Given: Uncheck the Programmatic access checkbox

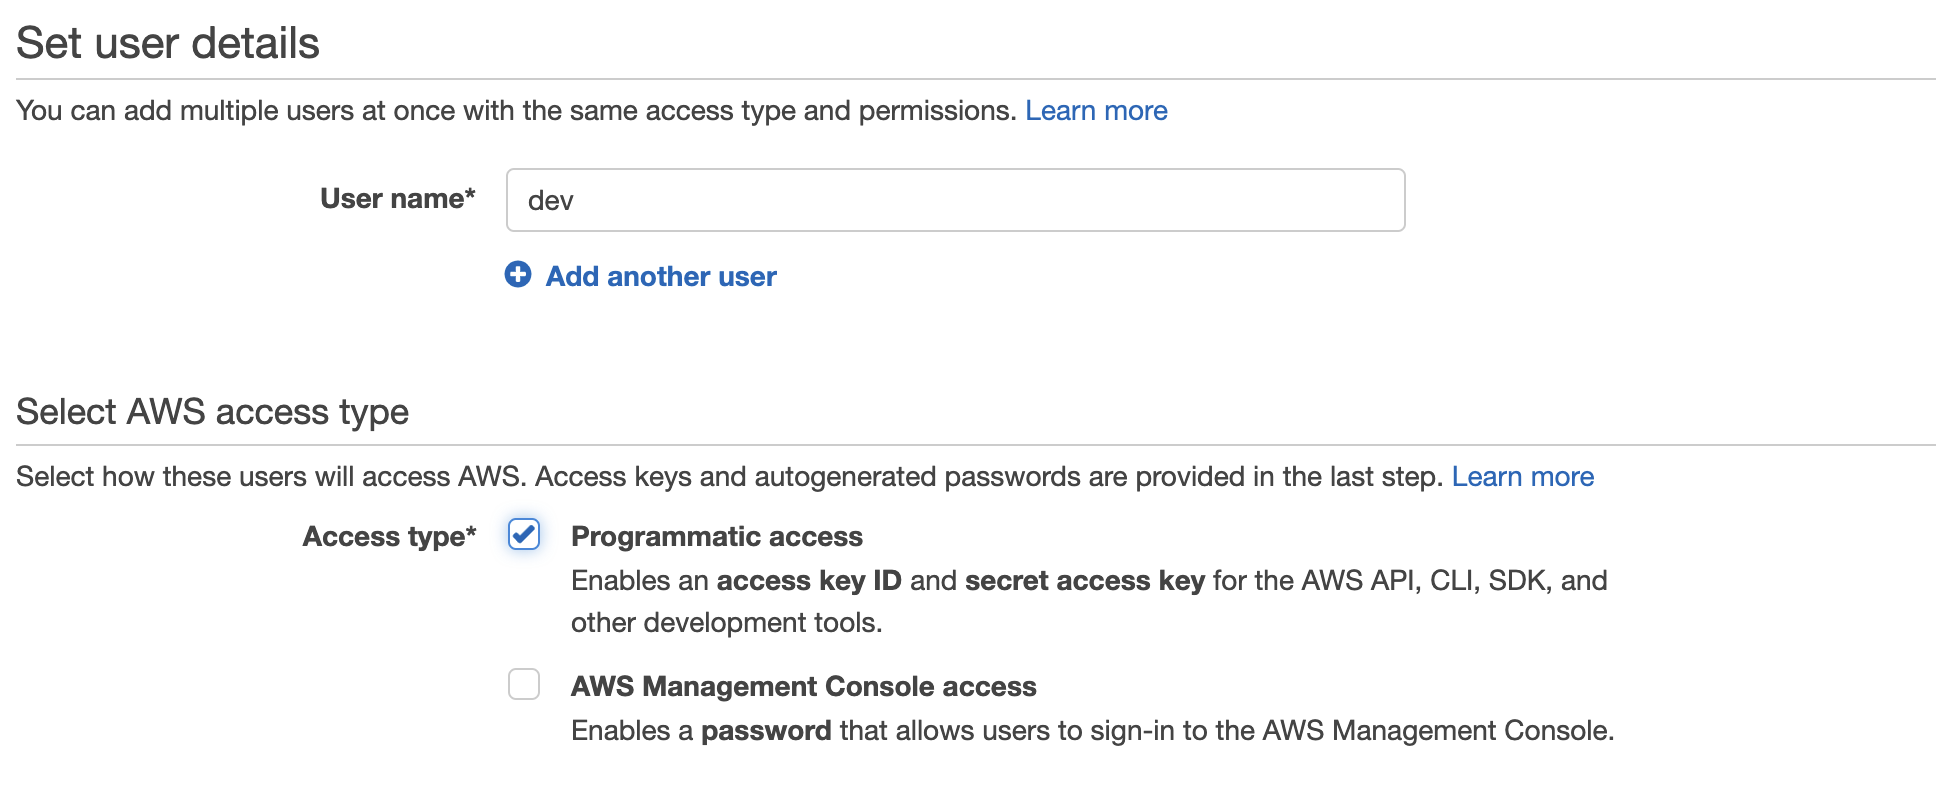Looking at the screenshot, I should [524, 535].
